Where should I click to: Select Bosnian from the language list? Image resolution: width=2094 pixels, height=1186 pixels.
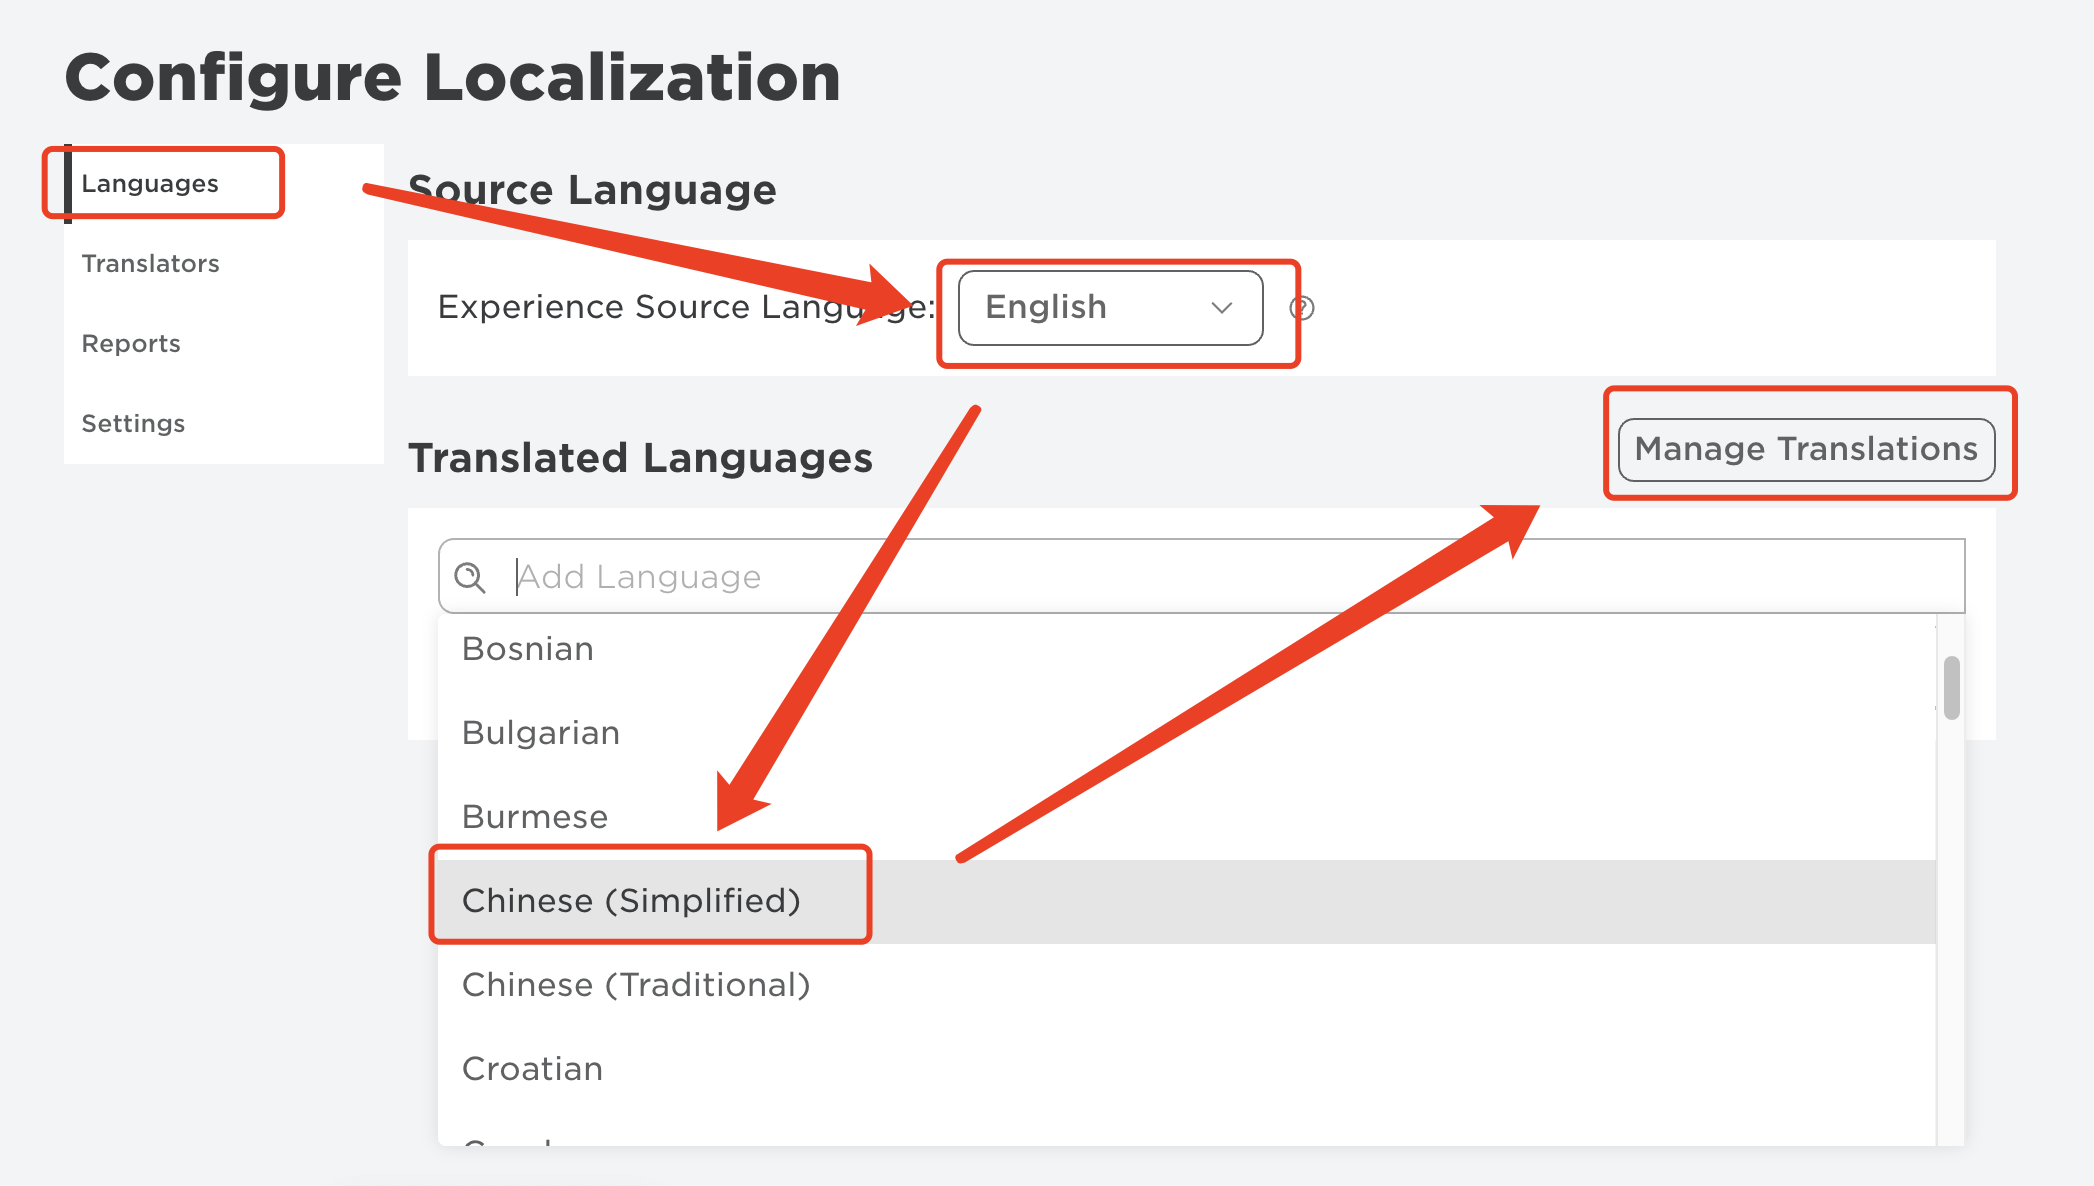coord(528,649)
